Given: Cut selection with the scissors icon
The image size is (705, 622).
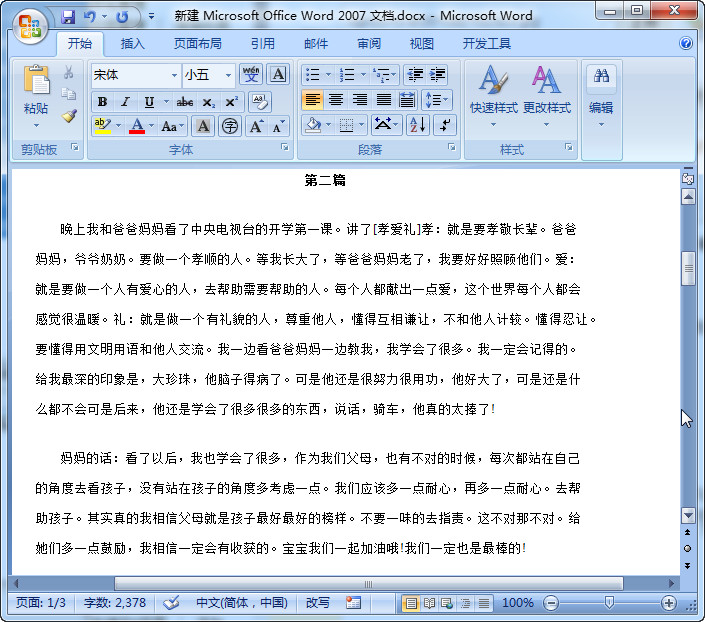Looking at the screenshot, I should (x=68, y=72).
